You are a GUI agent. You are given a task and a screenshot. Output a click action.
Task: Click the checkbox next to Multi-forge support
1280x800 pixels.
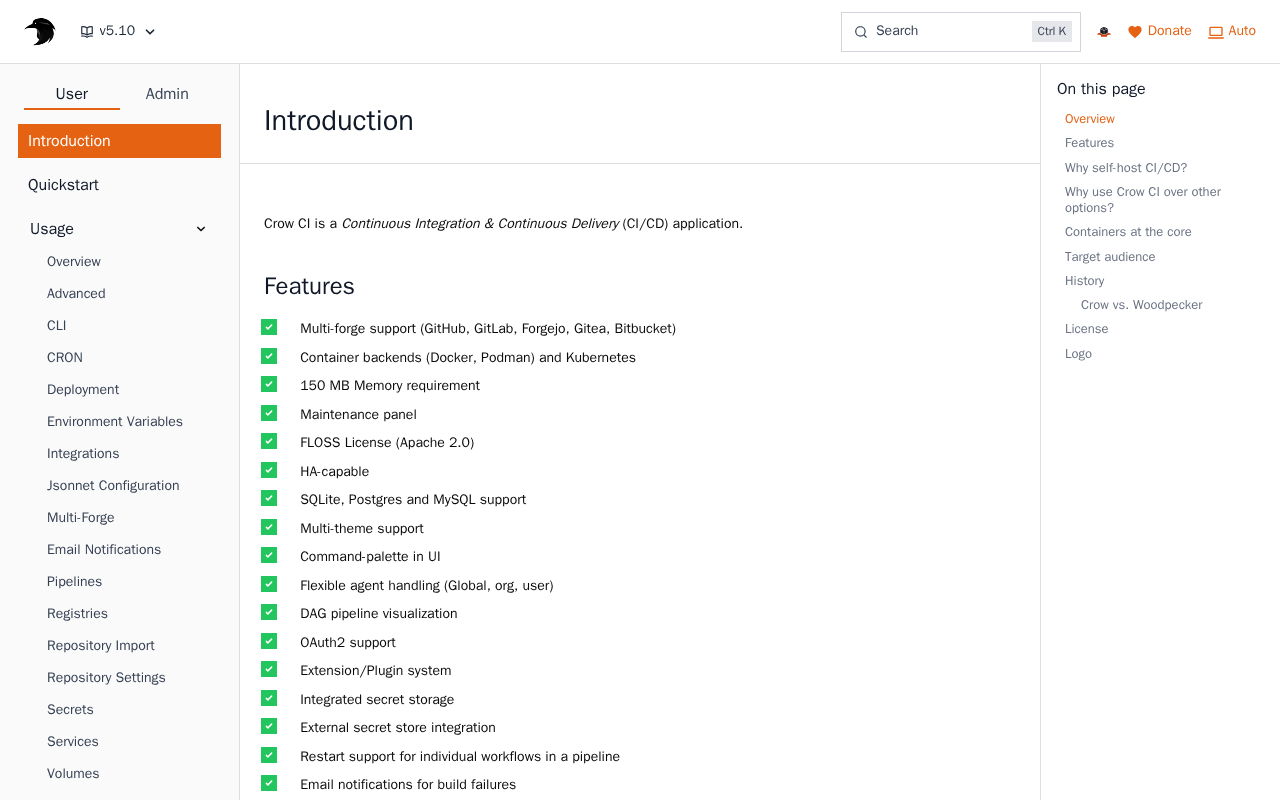click(269, 327)
